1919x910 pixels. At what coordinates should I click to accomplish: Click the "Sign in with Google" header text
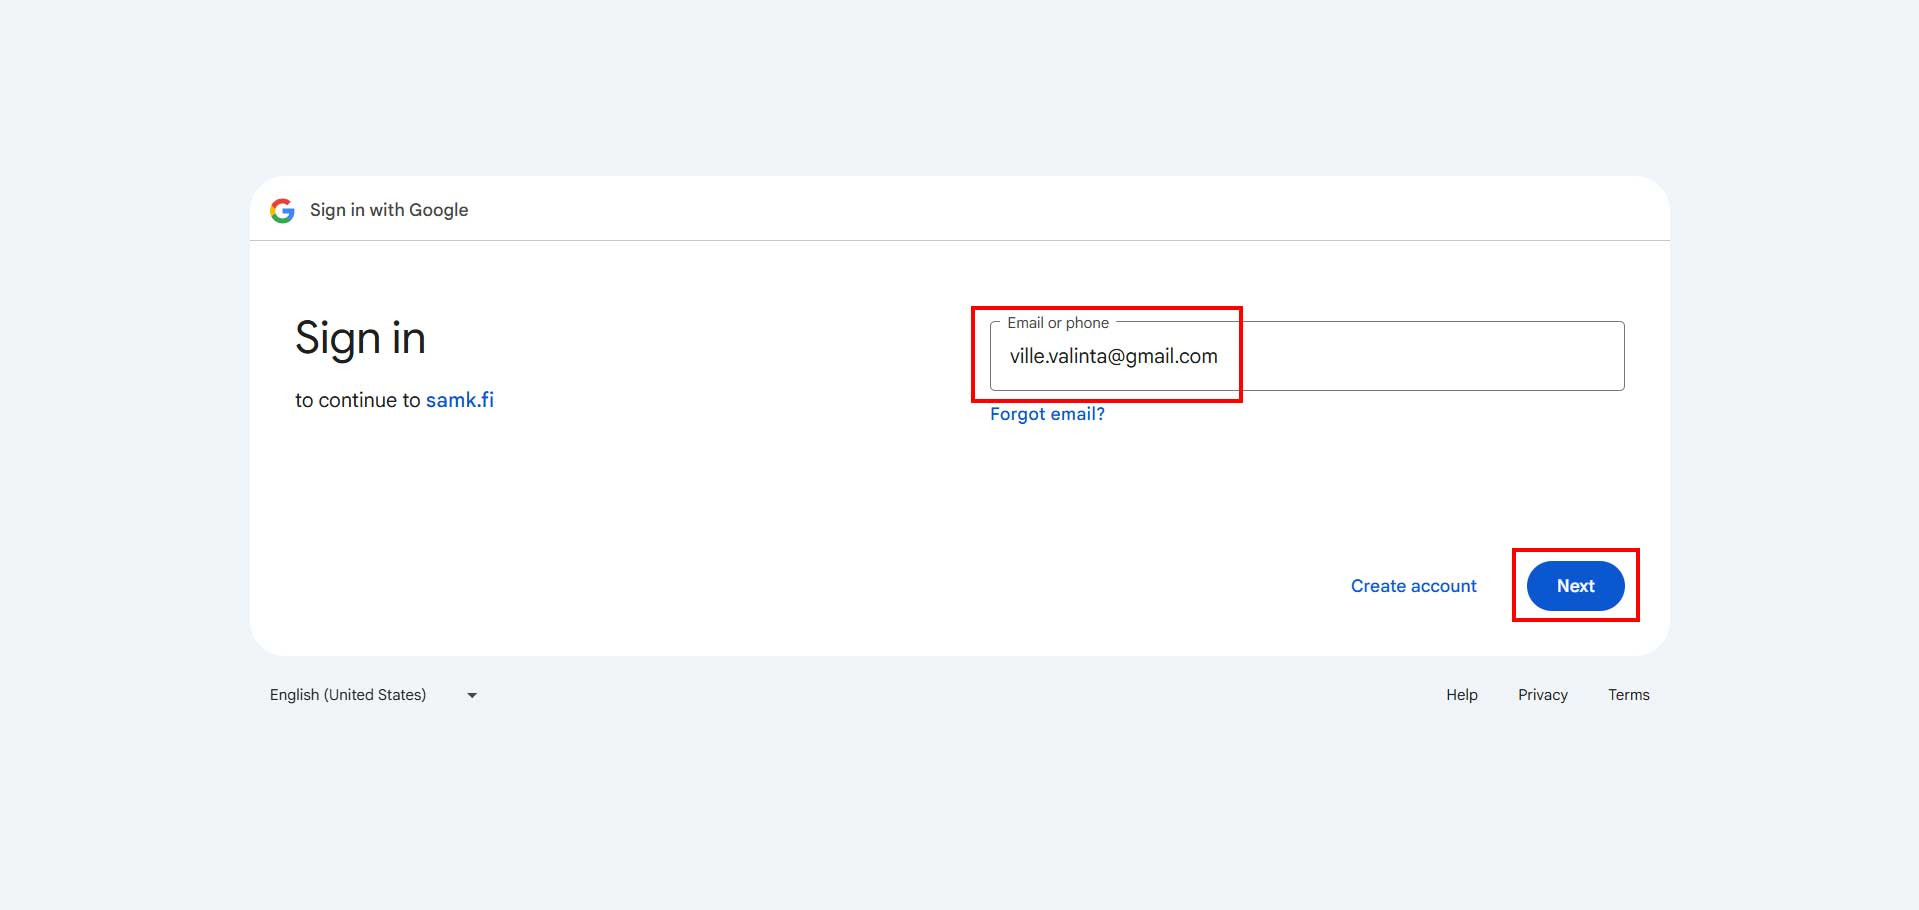(x=388, y=210)
